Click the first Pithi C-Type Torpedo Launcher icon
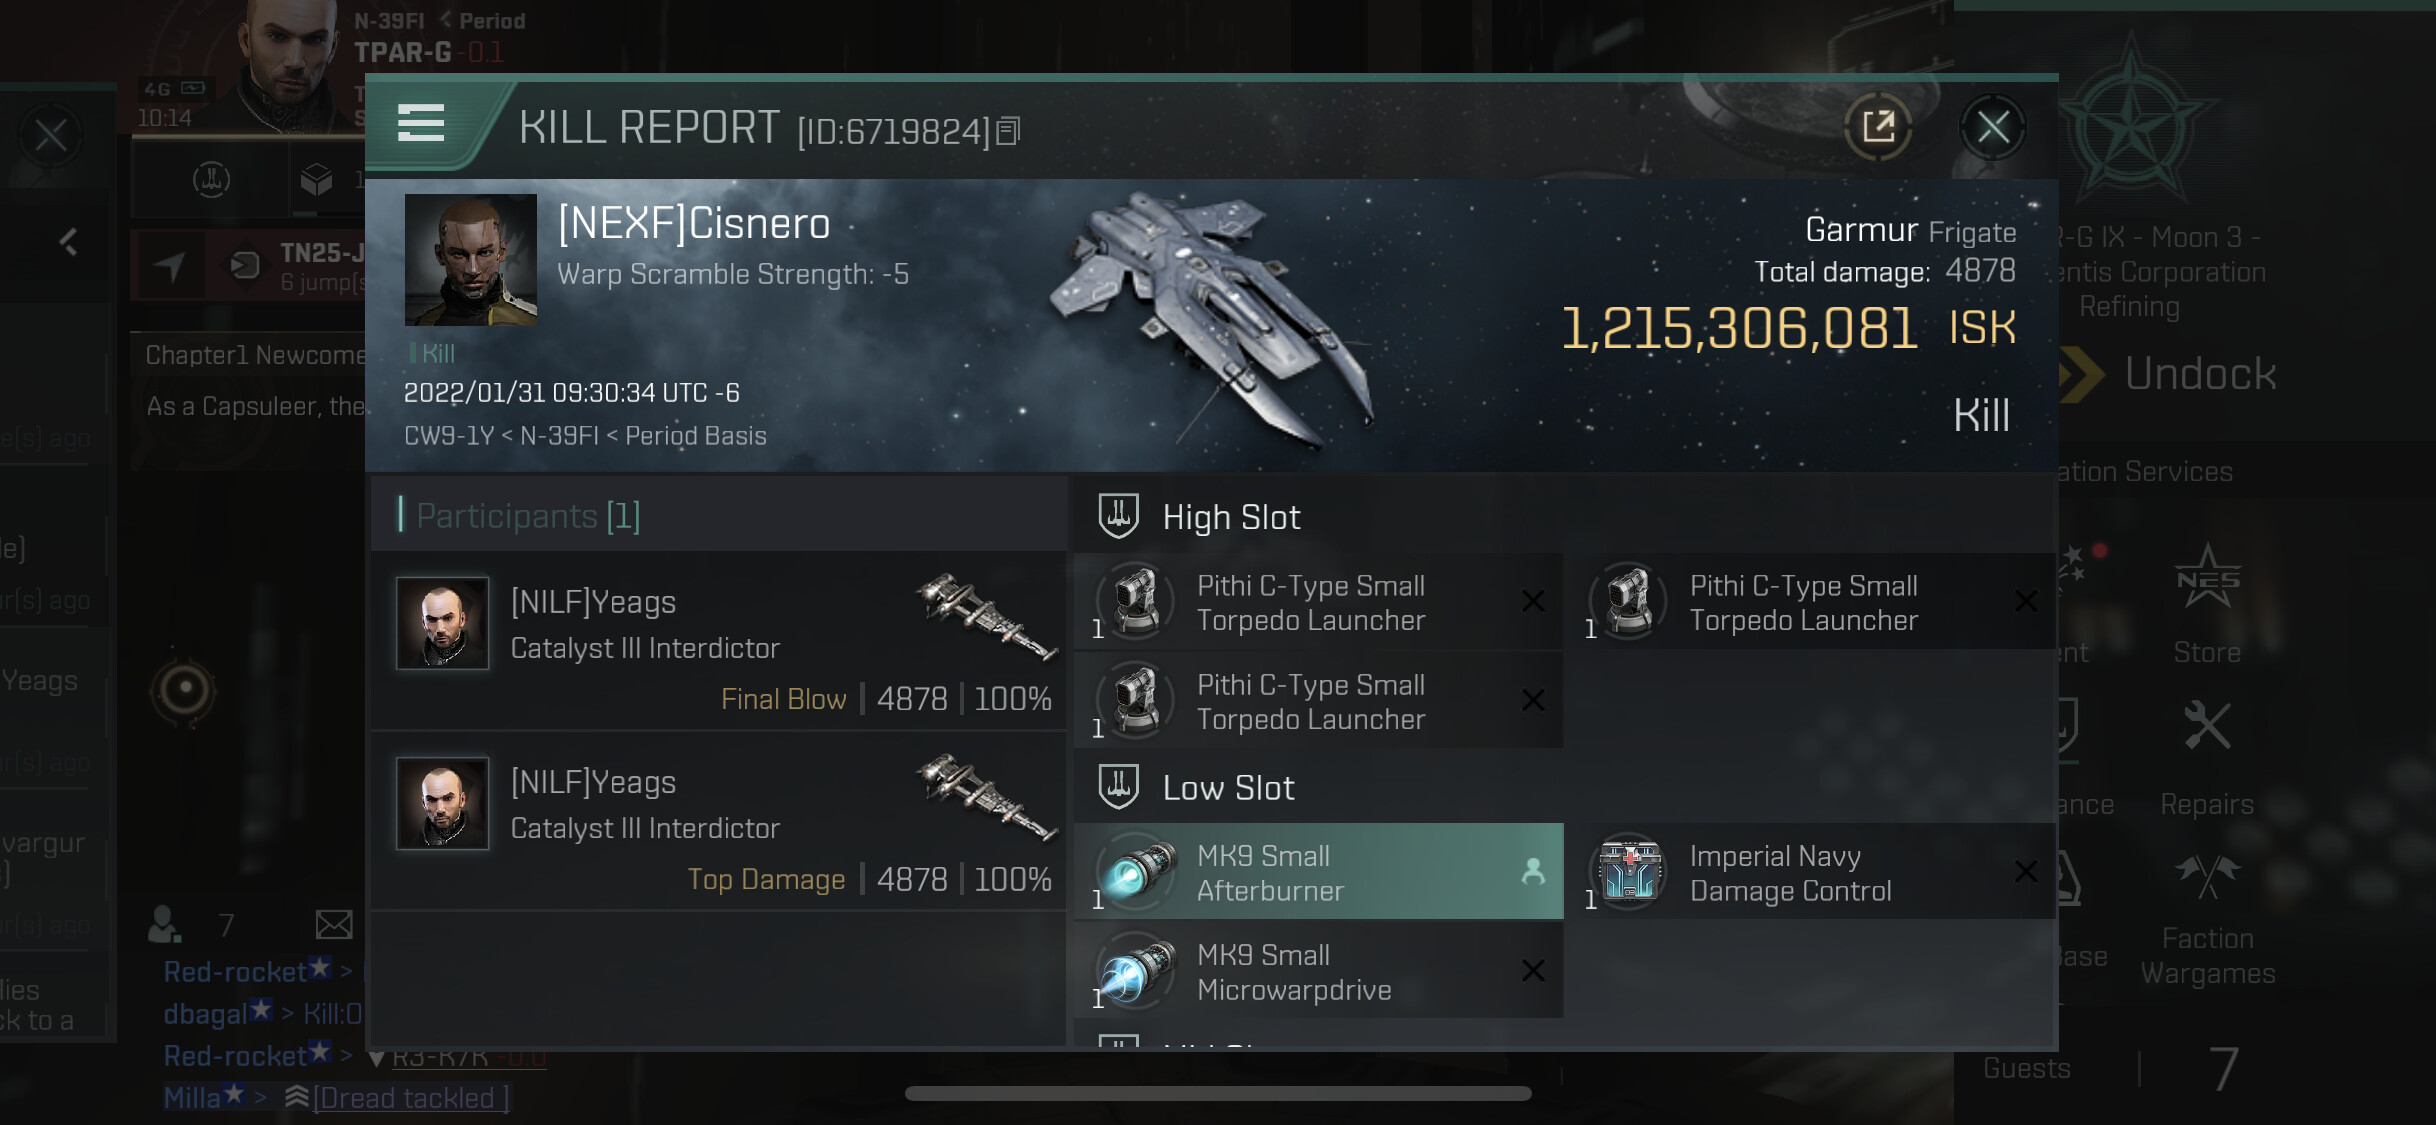Image resolution: width=2436 pixels, height=1125 pixels. (x=1137, y=602)
